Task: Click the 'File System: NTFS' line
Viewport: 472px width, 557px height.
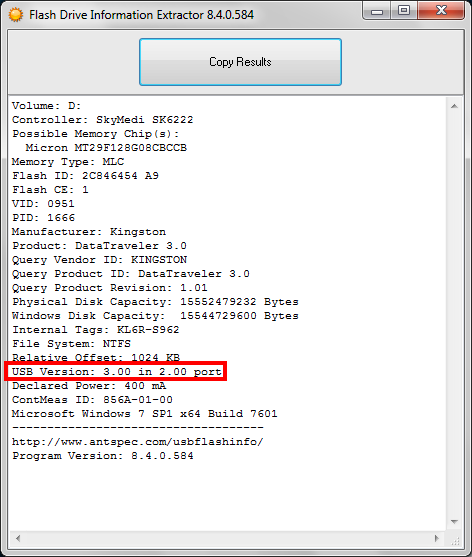Action: point(71,344)
